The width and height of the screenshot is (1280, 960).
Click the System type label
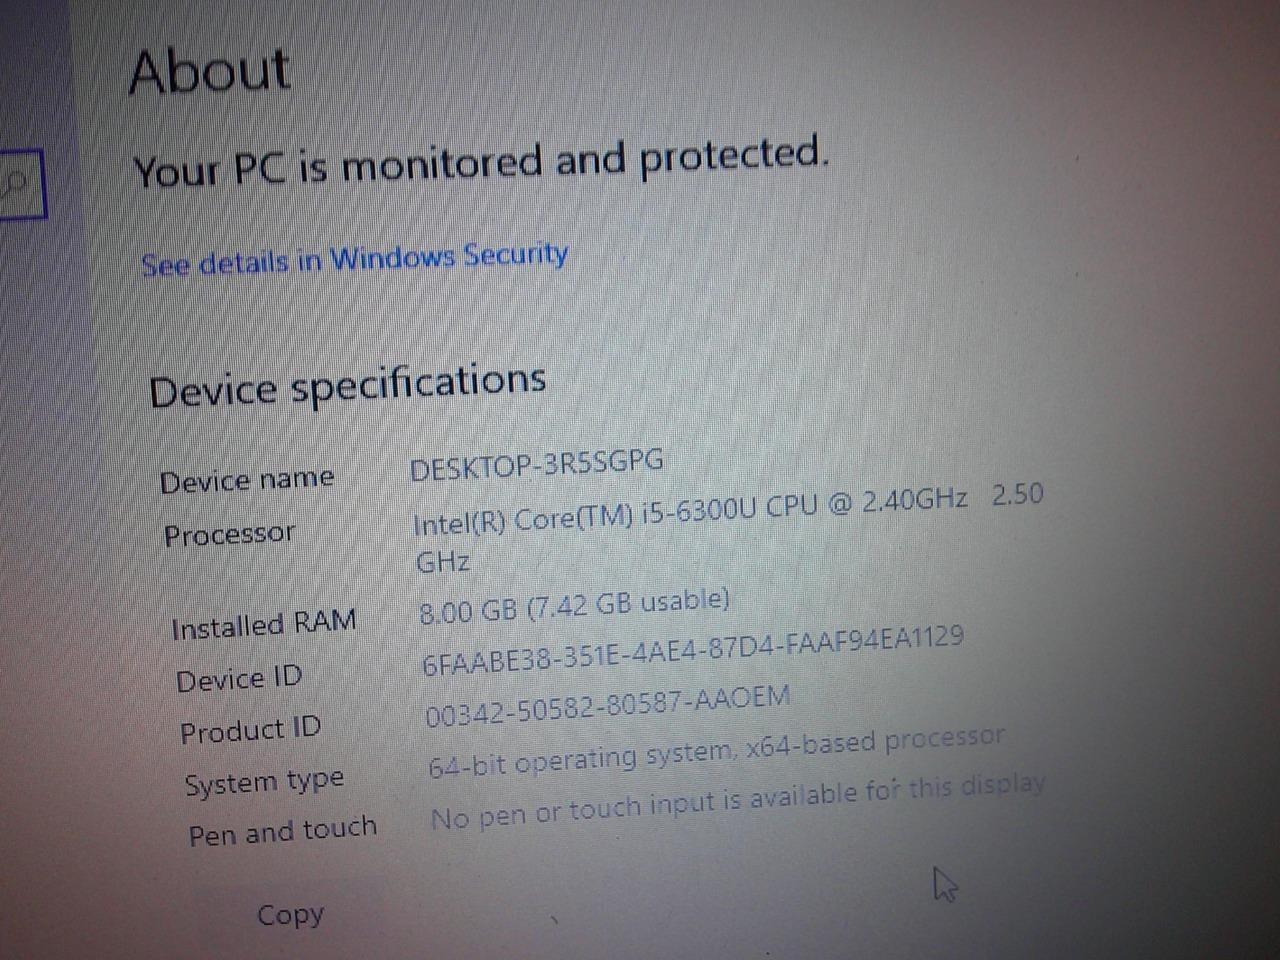coord(265,783)
